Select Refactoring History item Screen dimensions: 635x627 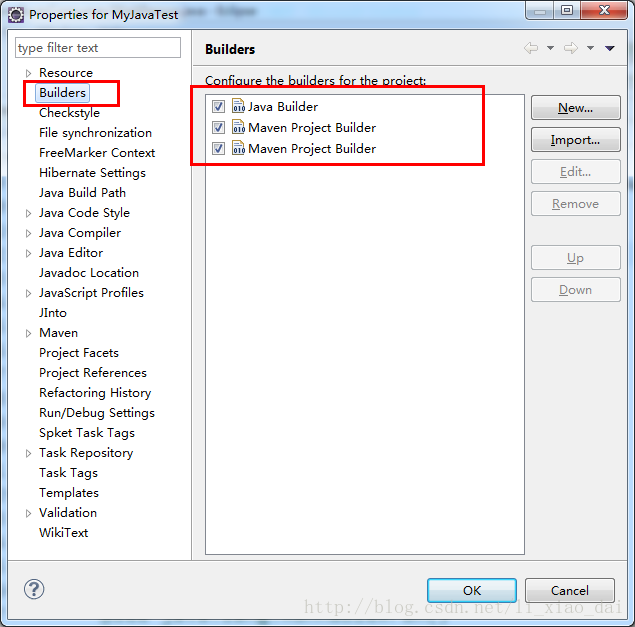[95, 392]
